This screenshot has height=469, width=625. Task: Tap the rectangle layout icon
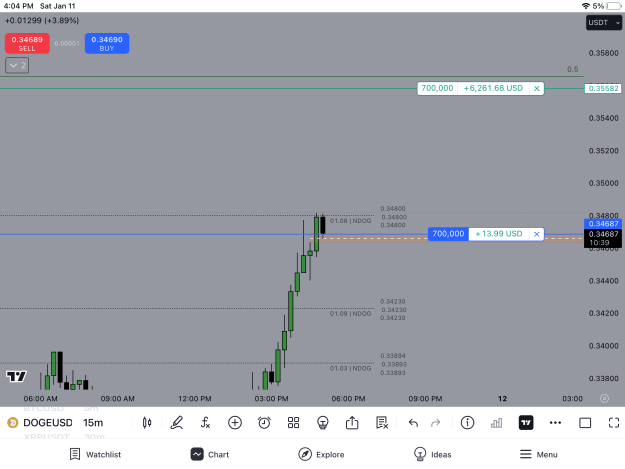click(x=585, y=423)
